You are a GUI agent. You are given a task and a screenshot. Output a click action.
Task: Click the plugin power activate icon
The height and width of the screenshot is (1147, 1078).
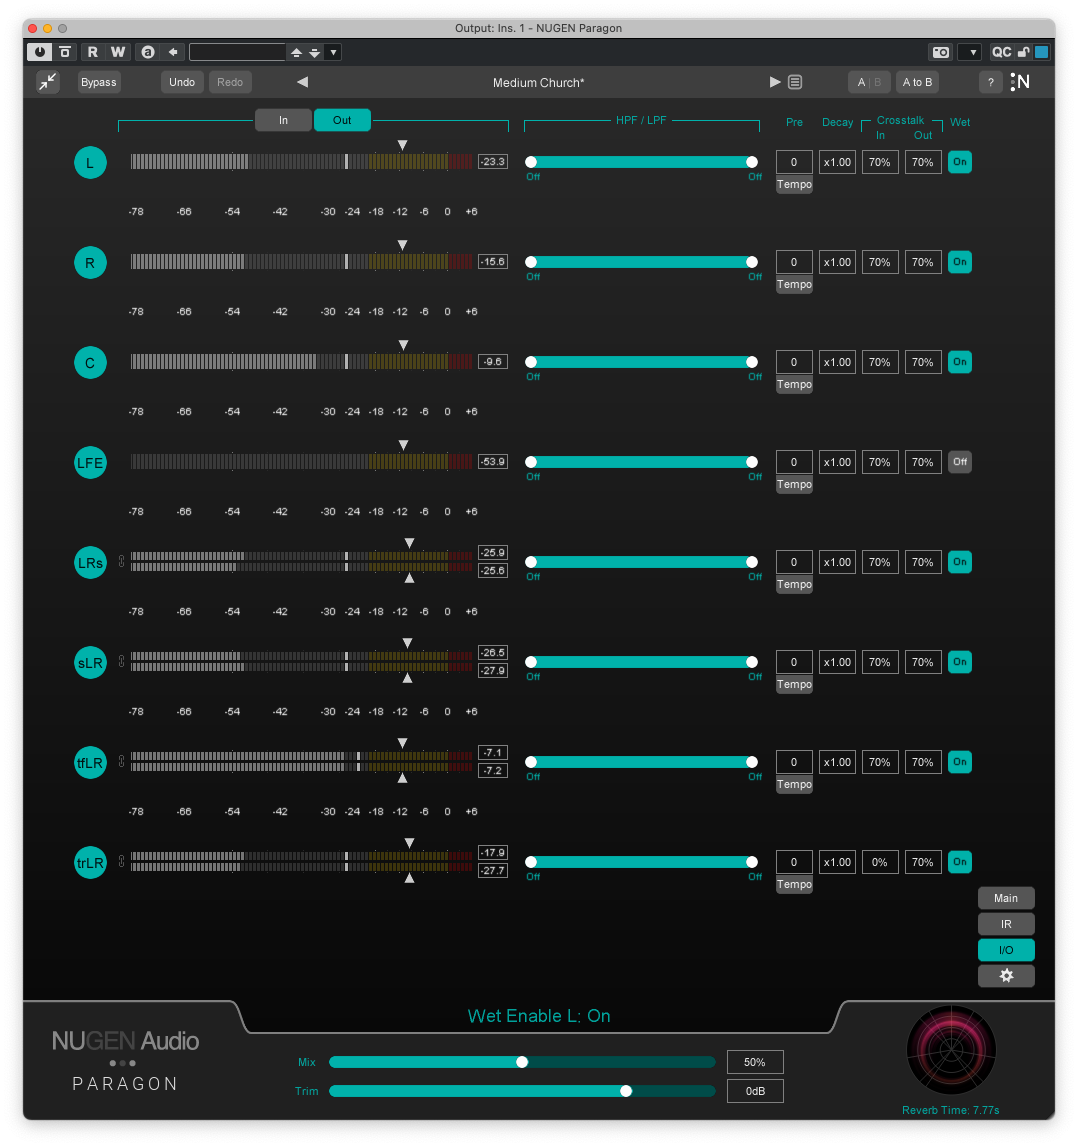point(39,52)
